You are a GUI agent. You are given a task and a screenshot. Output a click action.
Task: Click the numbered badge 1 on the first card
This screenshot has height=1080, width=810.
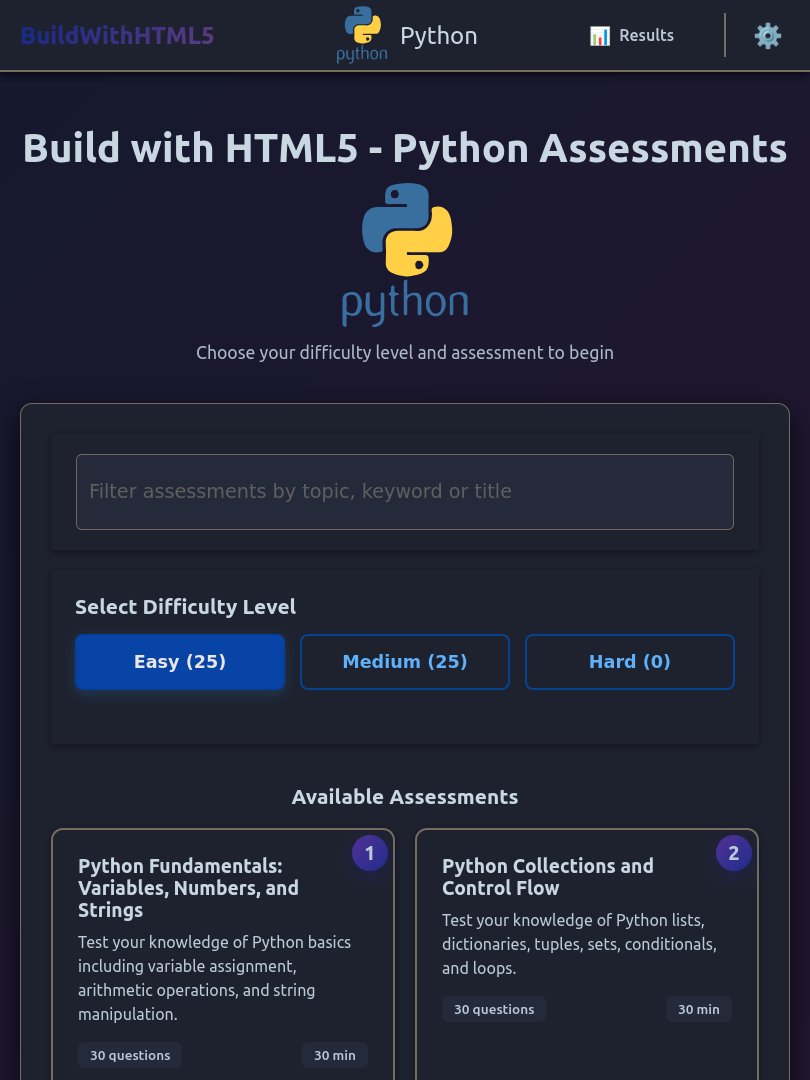[x=369, y=853]
